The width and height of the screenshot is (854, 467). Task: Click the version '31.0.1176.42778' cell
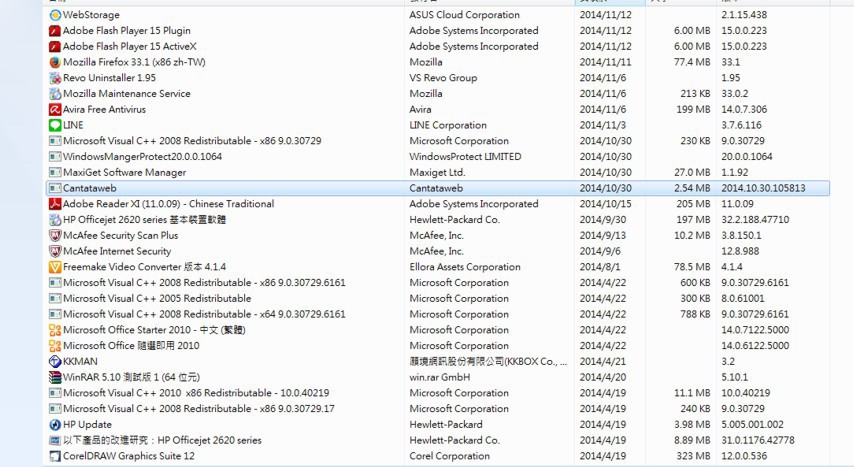click(758, 440)
